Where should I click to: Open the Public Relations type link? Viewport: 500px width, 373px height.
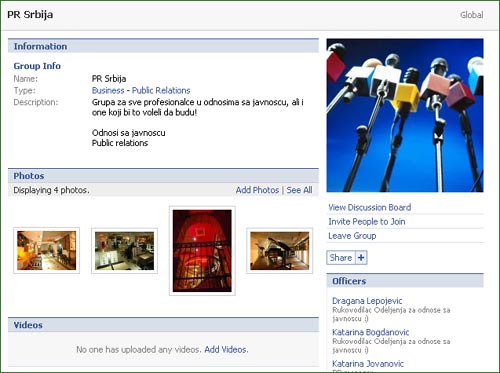pyautogui.click(x=161, y=90)
